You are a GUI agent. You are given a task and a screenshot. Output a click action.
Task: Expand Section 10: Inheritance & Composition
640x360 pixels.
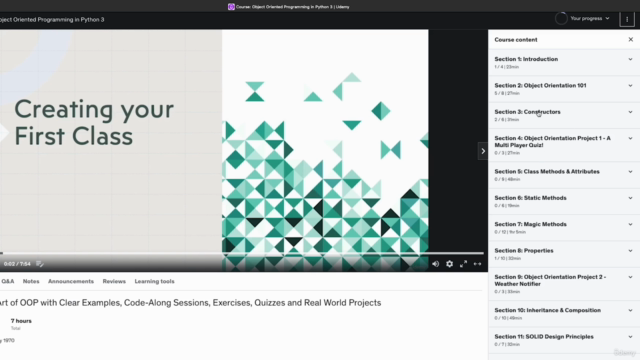(x=564, y=313)
